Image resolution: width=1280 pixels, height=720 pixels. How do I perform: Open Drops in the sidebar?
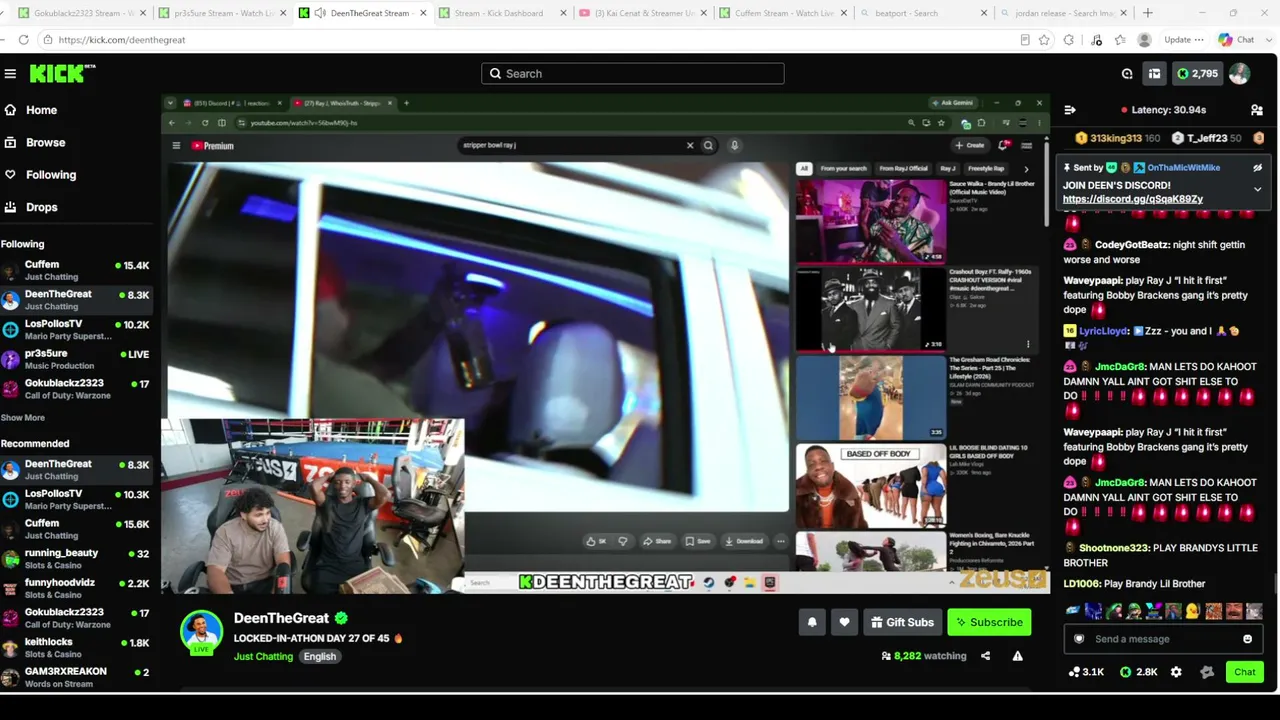(x=41, y=207)
